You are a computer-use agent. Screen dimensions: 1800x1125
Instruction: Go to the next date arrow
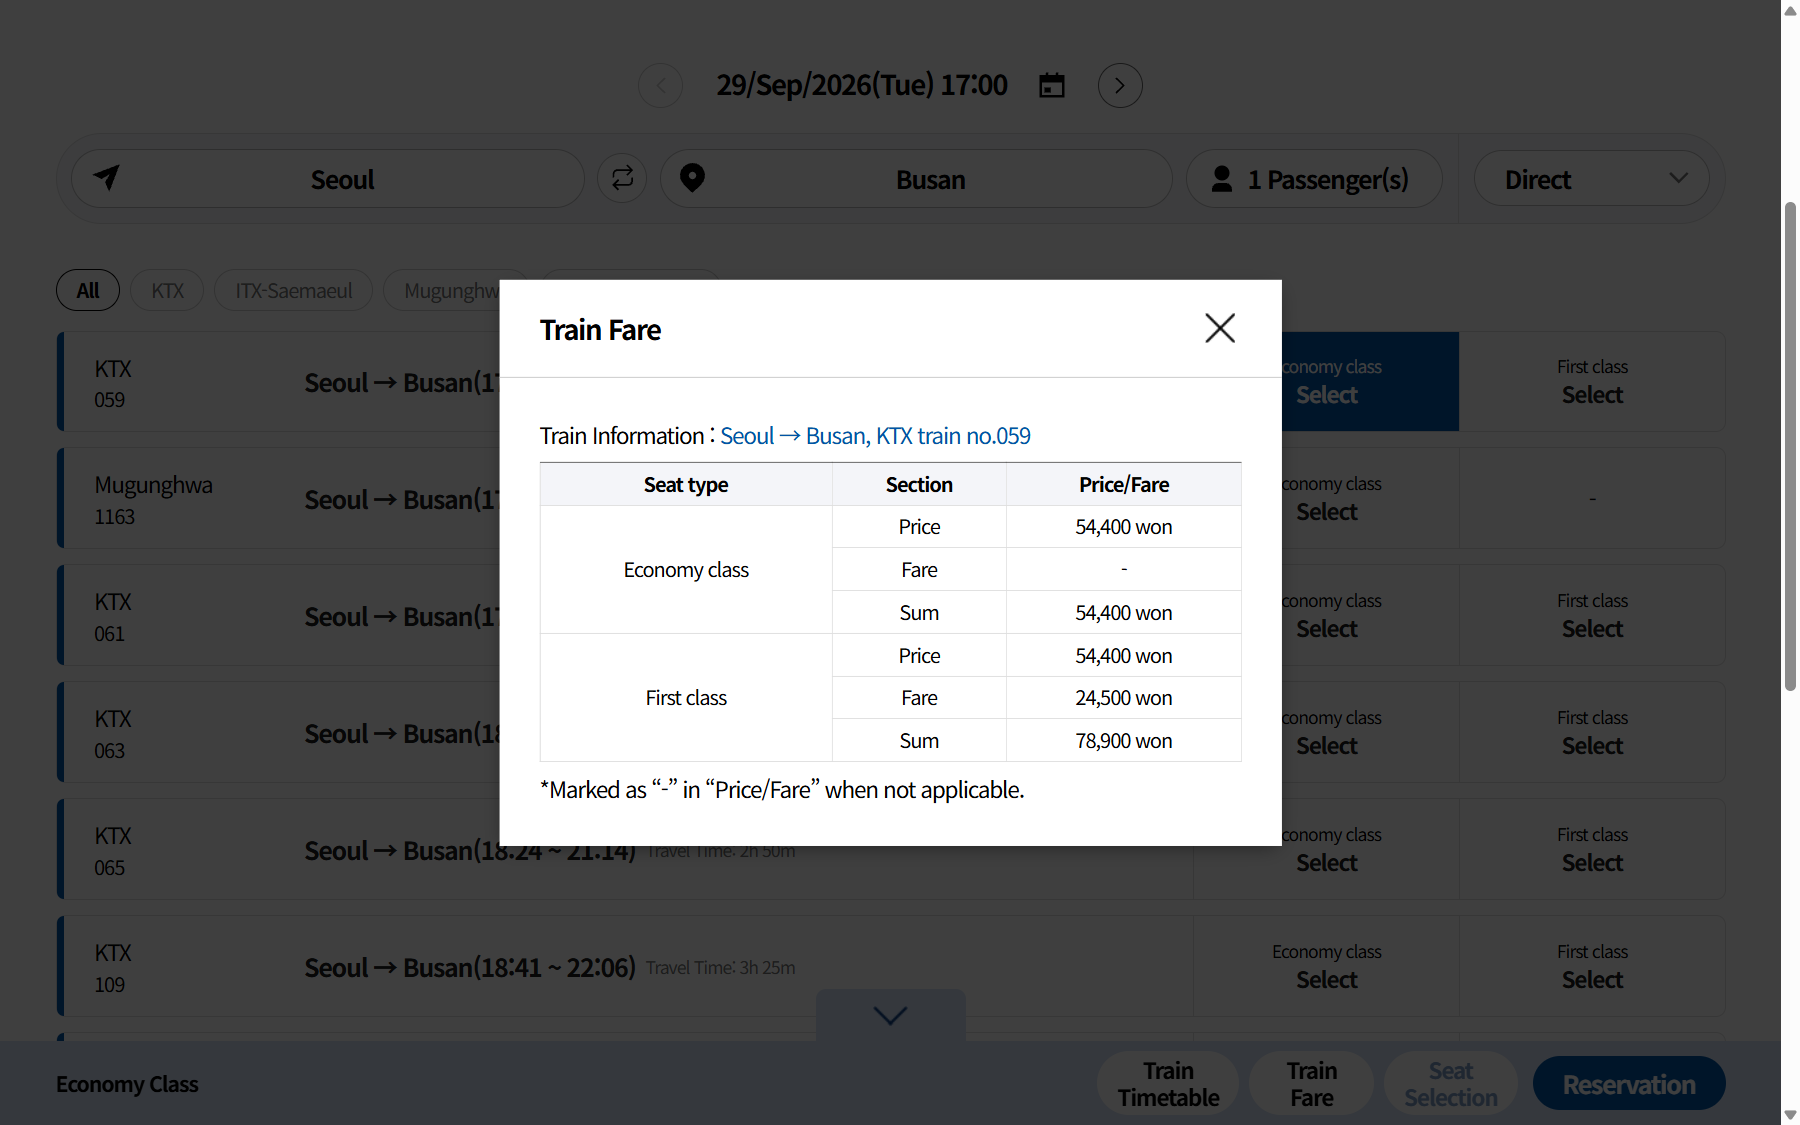(x=1120, y=85)
